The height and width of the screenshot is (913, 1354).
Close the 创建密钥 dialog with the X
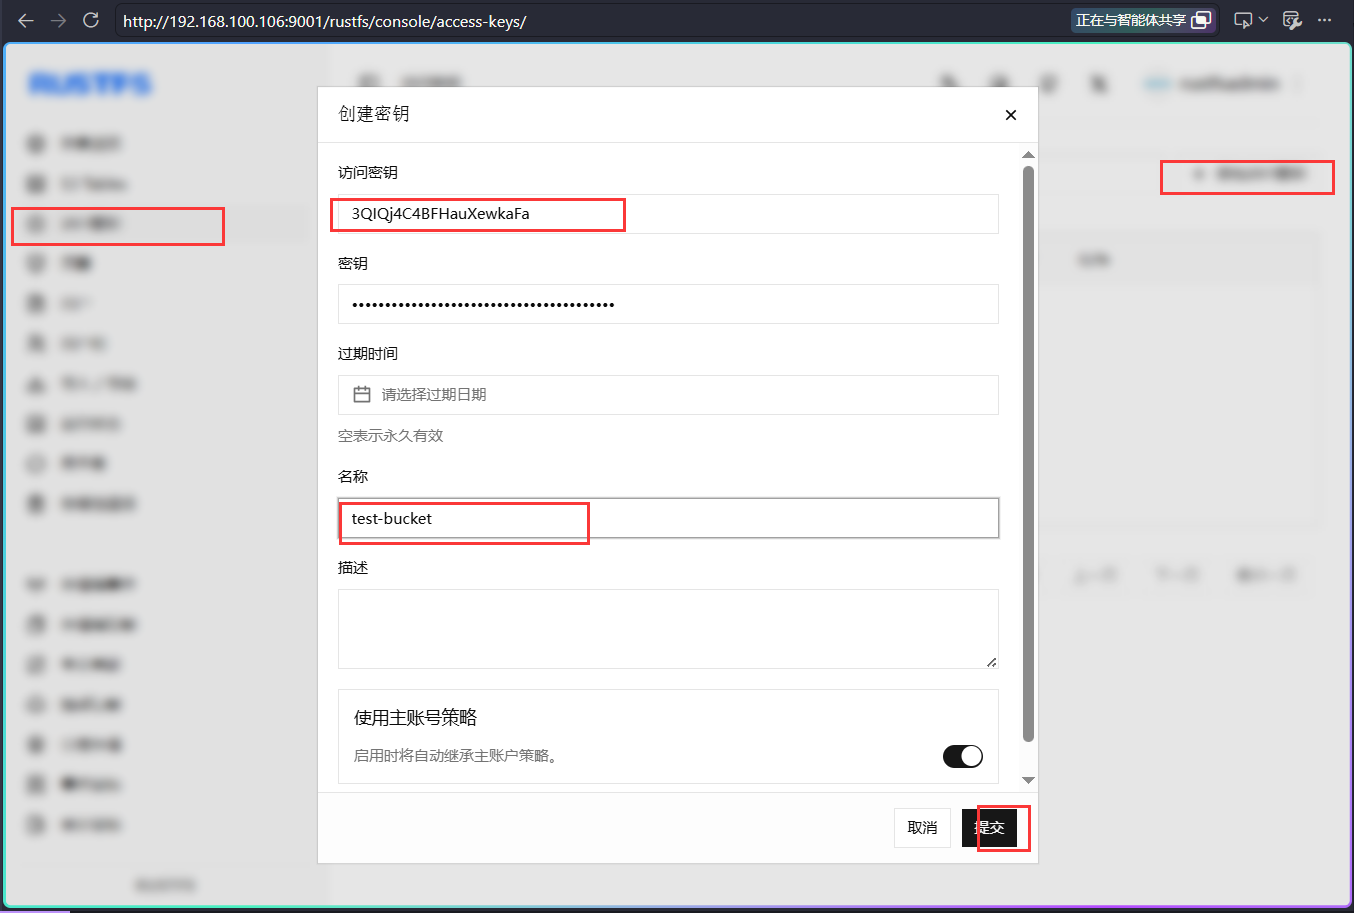pos(1011,115)
